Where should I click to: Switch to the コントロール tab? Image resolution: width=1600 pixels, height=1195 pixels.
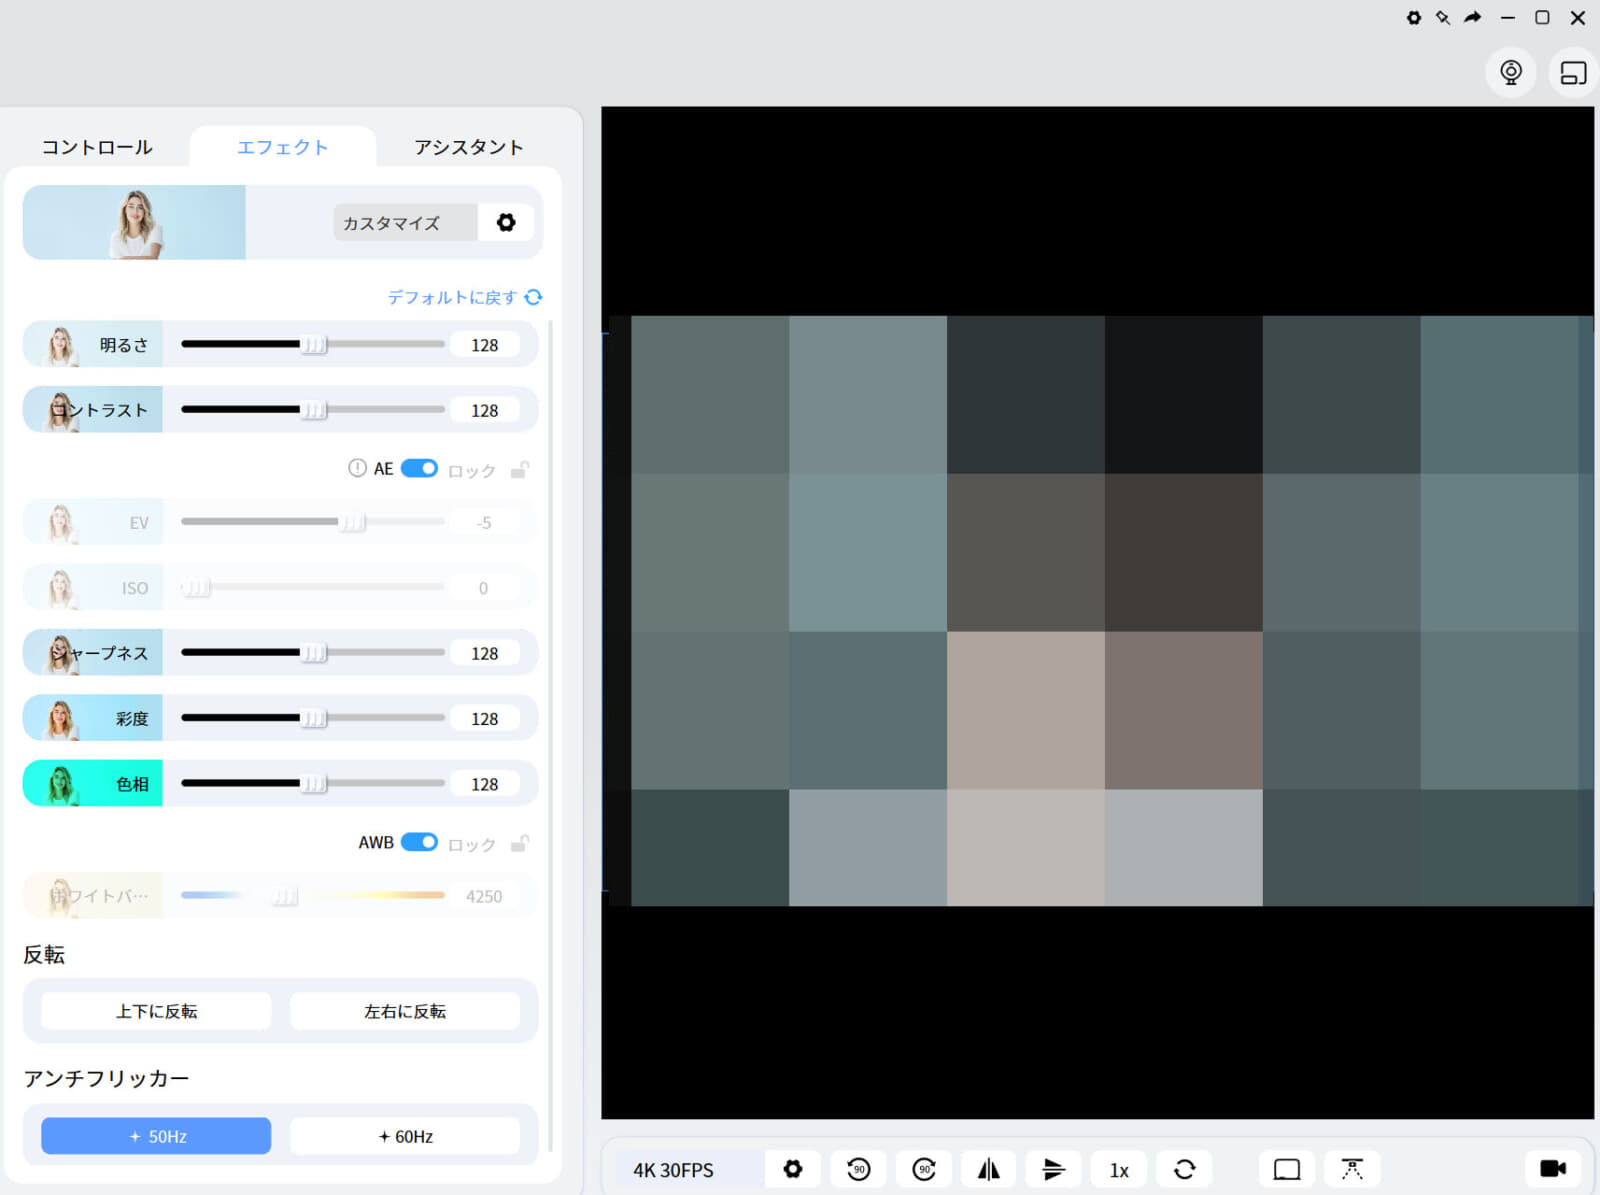click(97, 148)
